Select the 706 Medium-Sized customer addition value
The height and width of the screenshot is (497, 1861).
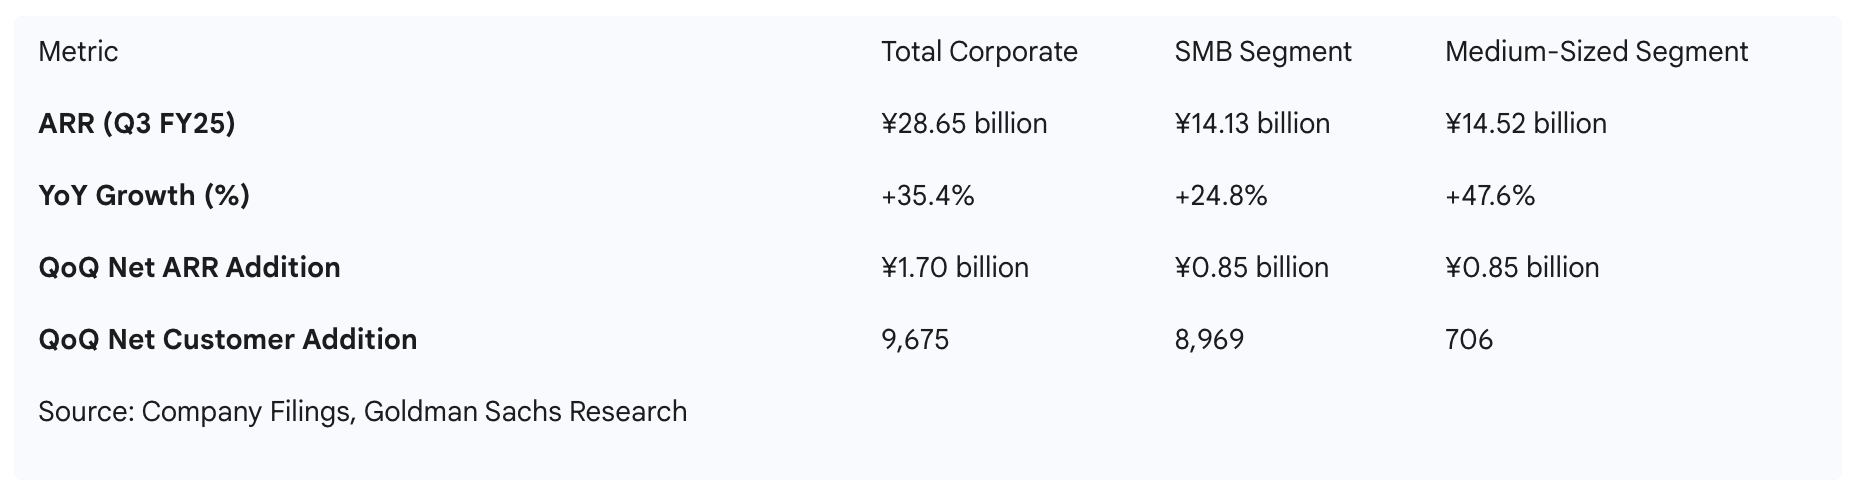pos(1468,340)
